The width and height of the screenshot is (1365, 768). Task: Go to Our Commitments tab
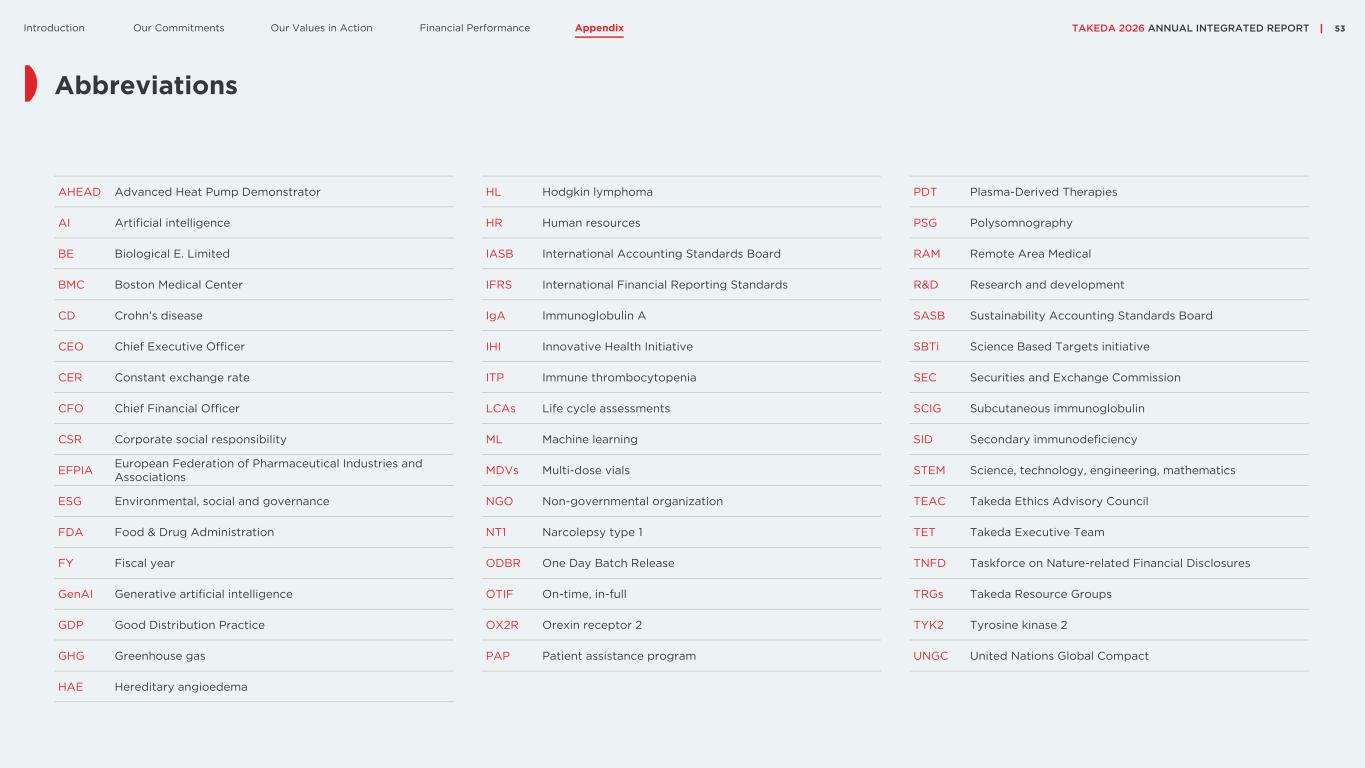(x=179, y=28)
